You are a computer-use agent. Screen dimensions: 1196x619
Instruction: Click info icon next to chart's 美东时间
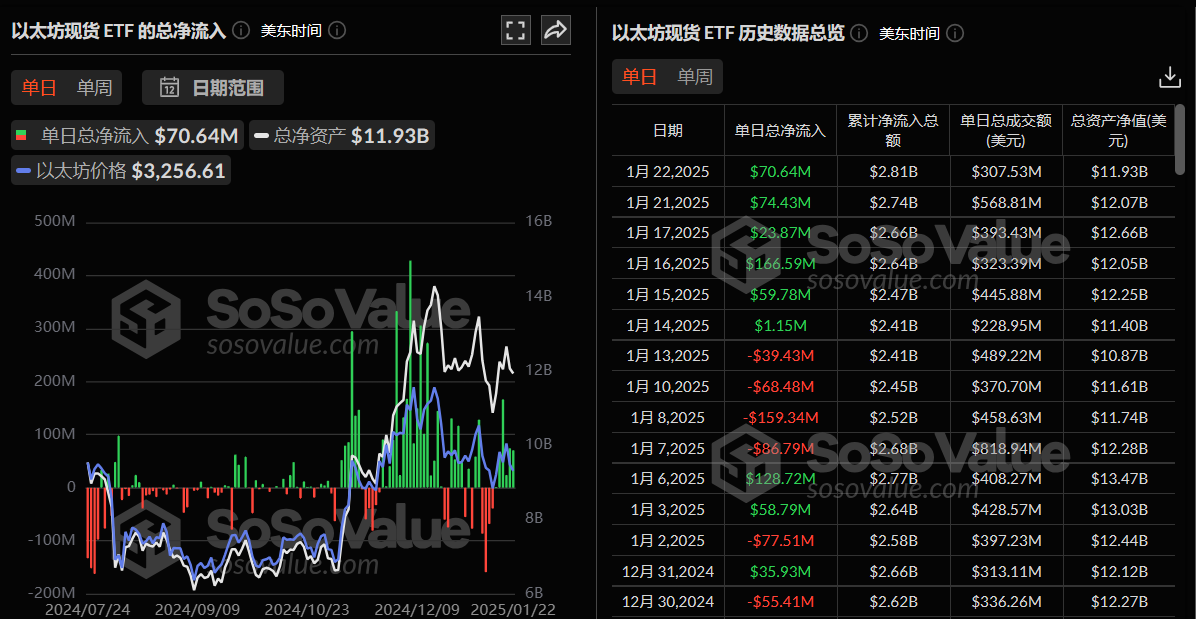coord(337,30)
